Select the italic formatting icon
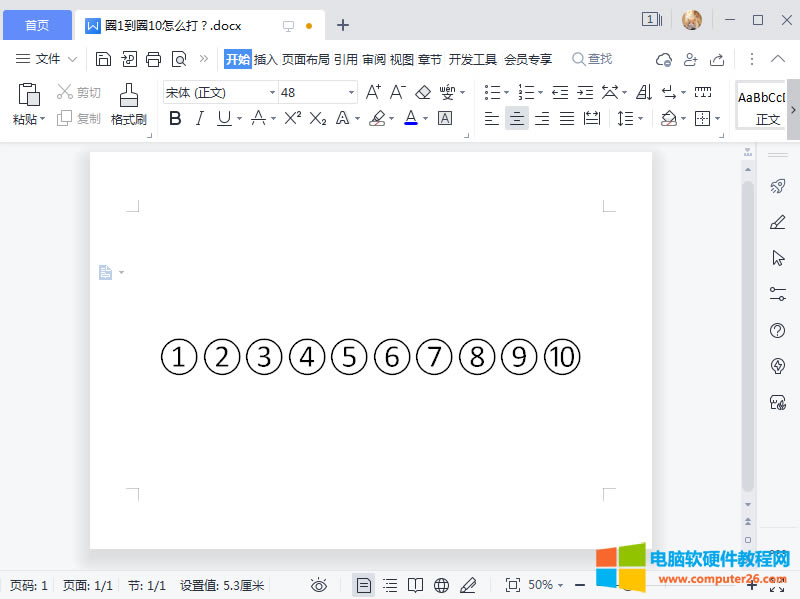The height and width of the screenshot is (599, 800). pyautogui.click(x=200, y=118)
